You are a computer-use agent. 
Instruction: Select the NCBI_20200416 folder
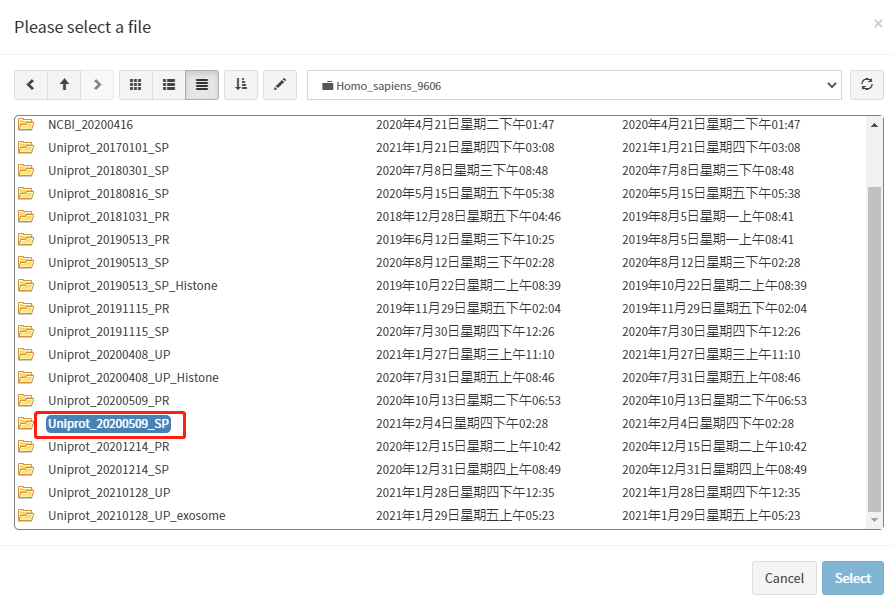(x=90, y=125)
